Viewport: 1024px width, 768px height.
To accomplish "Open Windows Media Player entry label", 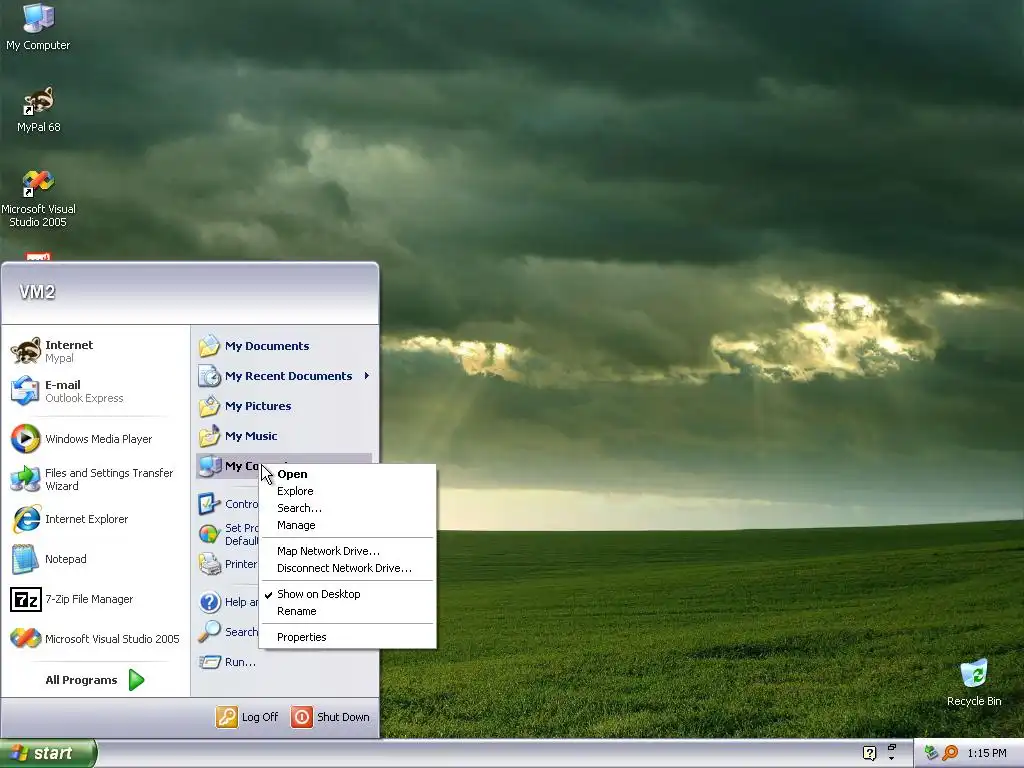I will [x=99, y=439].
